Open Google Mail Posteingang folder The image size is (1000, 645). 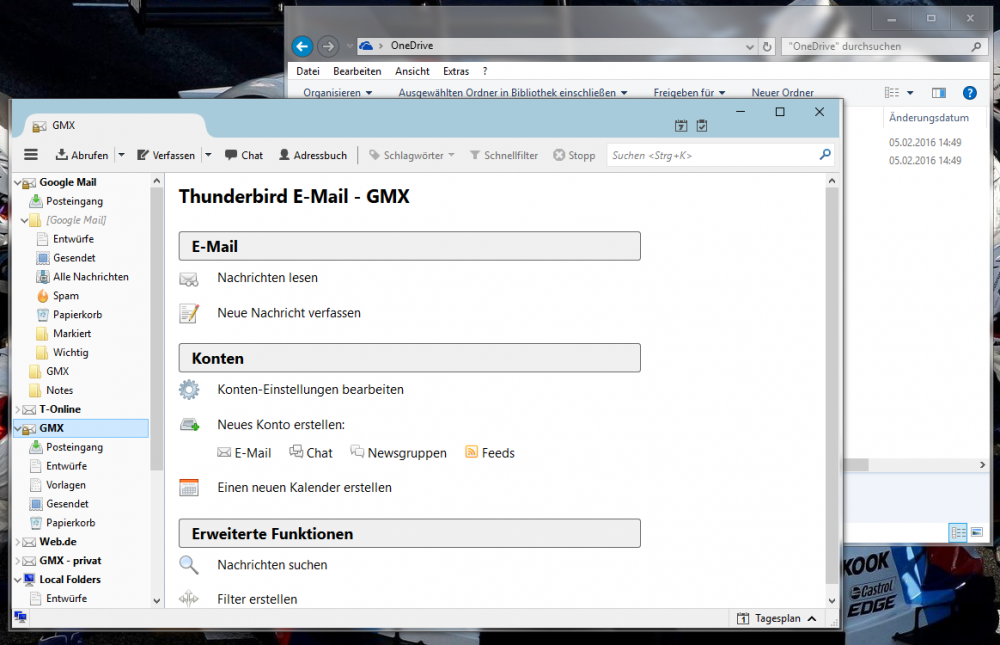(74, 201)
